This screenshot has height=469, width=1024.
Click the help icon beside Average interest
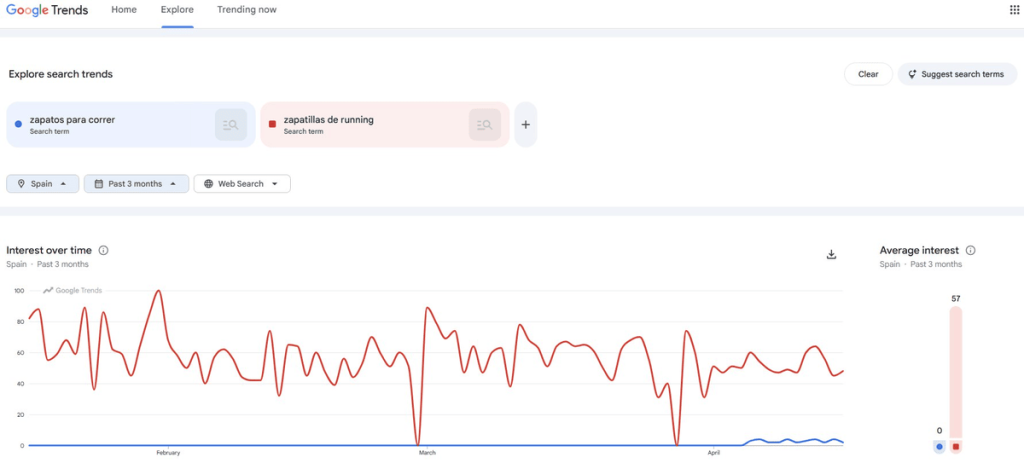pos(970,251)
